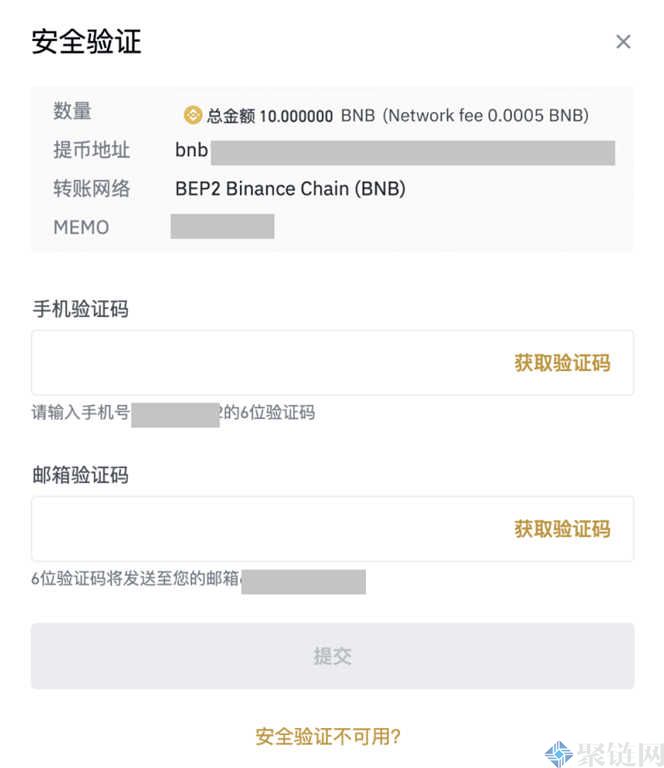
Task: Click the redacted MEMO value
Action: tap(222, 226)
